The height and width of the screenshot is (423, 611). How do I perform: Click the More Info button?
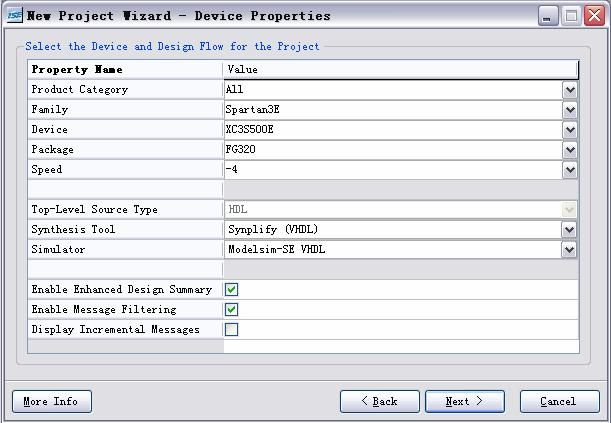[52, 402]
